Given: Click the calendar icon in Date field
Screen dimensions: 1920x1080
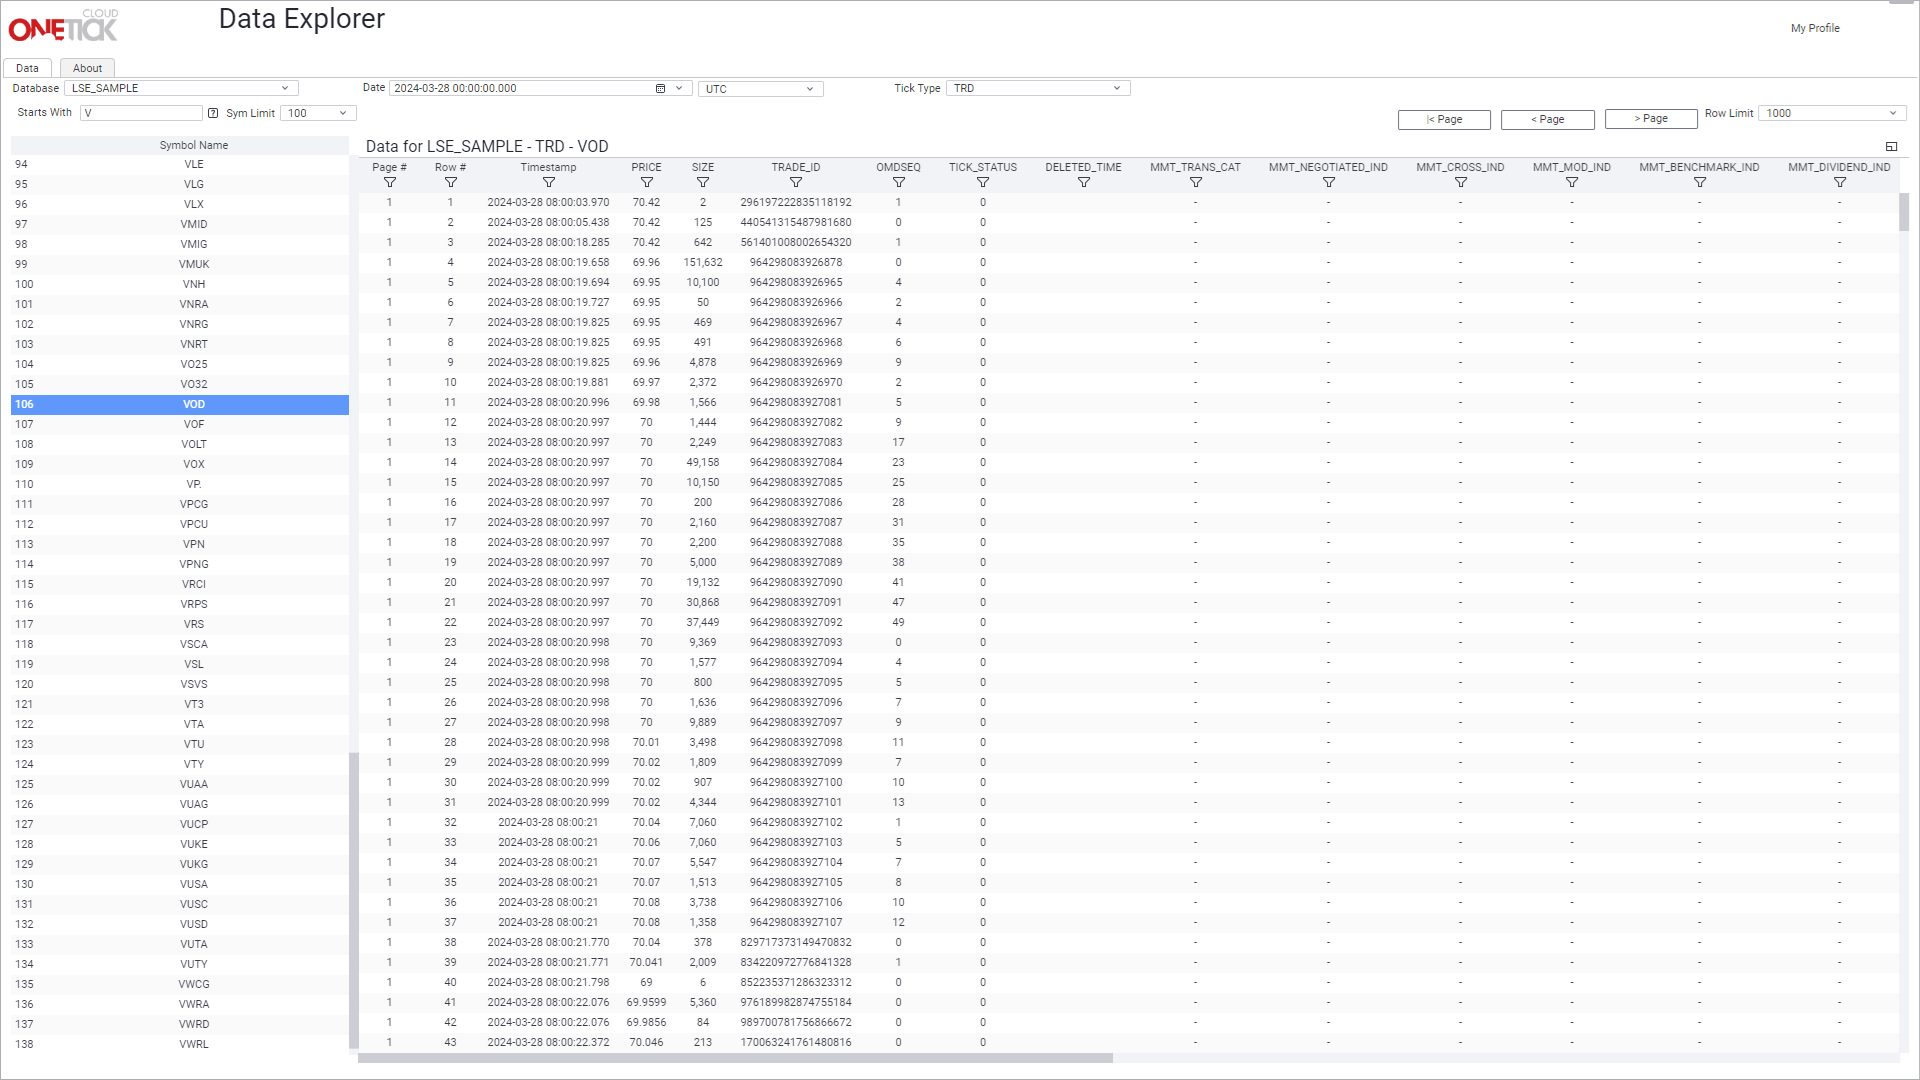Looking at the screenshot, I should pos(660,89).
